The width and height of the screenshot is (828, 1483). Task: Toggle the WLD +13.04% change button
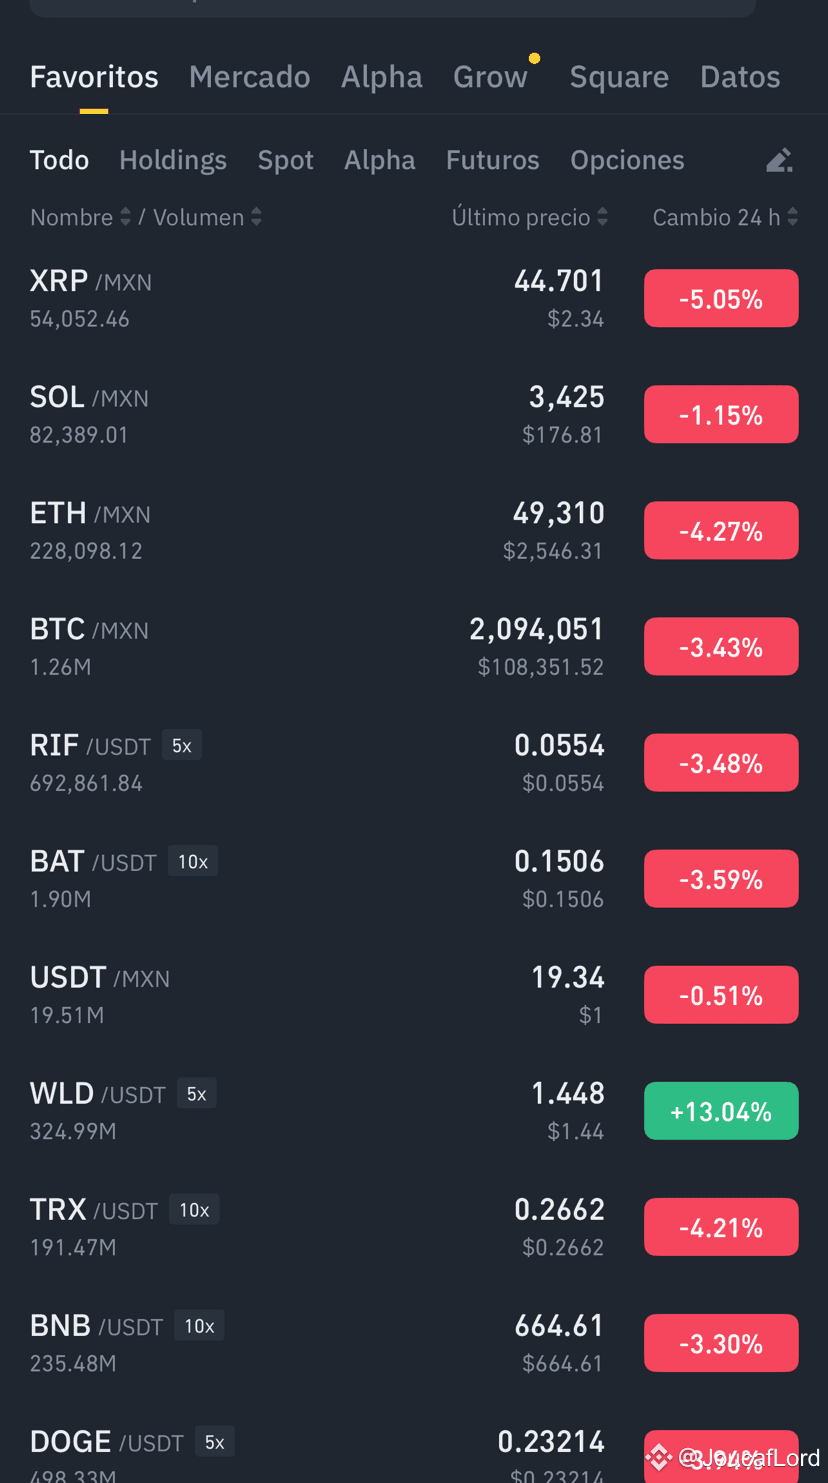[721, 1111]
